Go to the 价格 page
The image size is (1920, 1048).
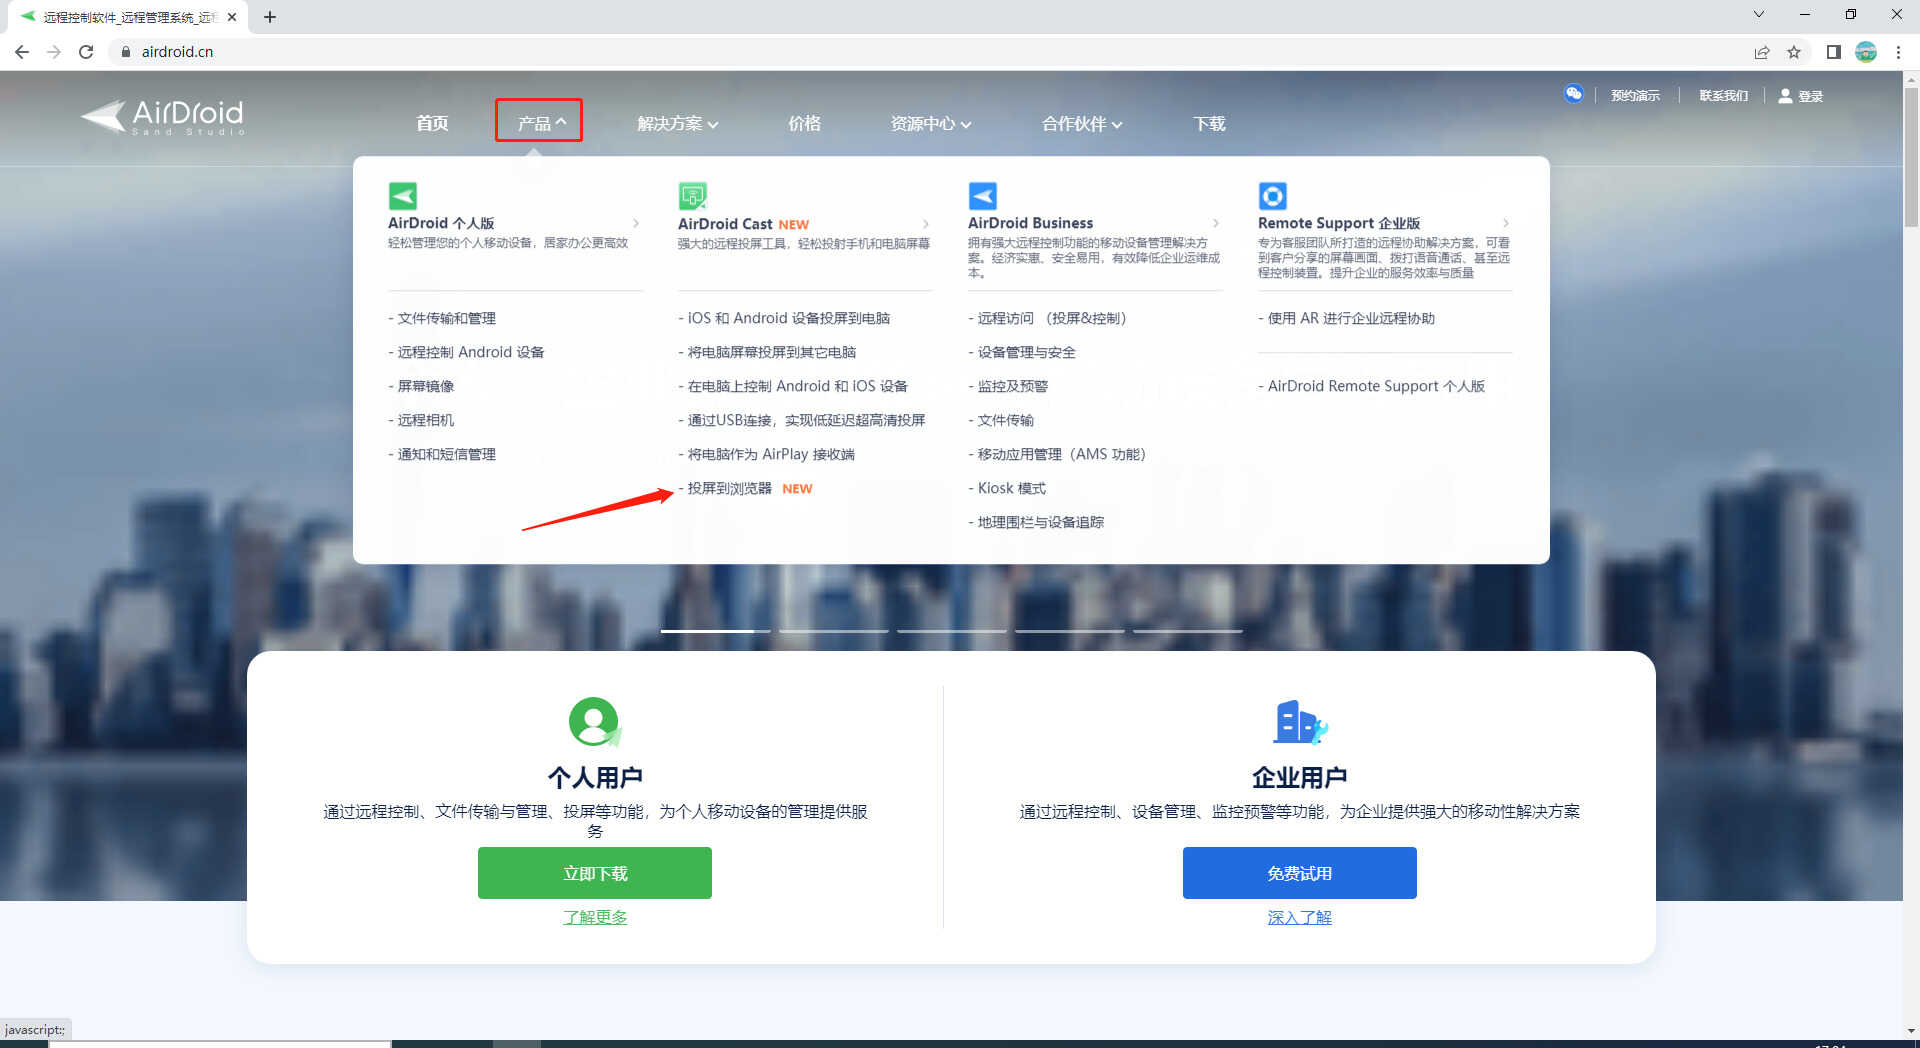pyautogui.click(x=804, y=124)
